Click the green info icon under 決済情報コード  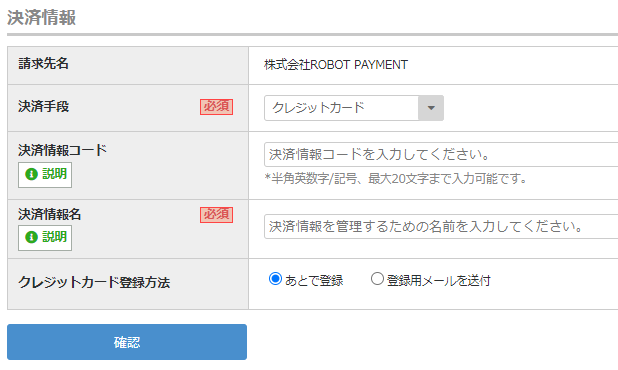point(31,174)
